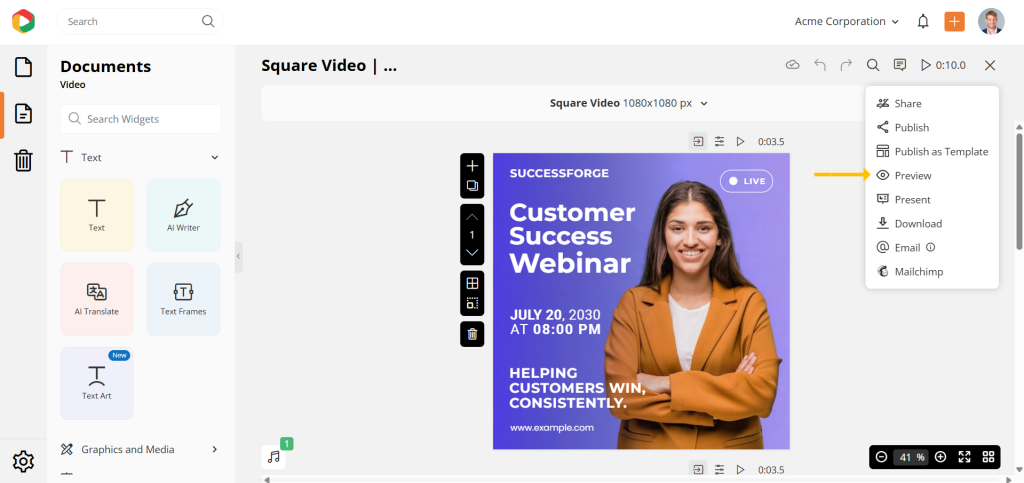This screenshot has width=1024, height=483.
Task: Open the trash bin in left sidebar
Action: coord(23,160)
